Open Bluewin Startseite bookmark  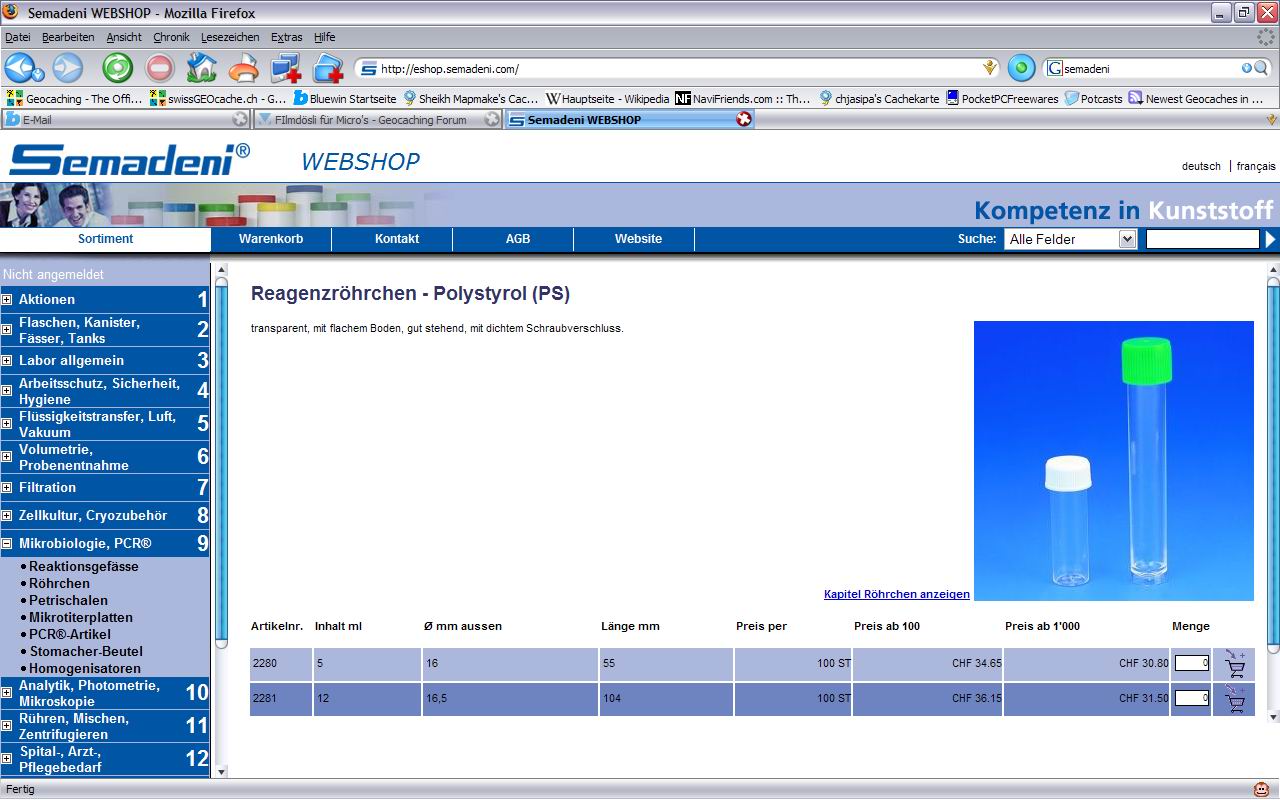pyautogui.click(x=344, y=99)
